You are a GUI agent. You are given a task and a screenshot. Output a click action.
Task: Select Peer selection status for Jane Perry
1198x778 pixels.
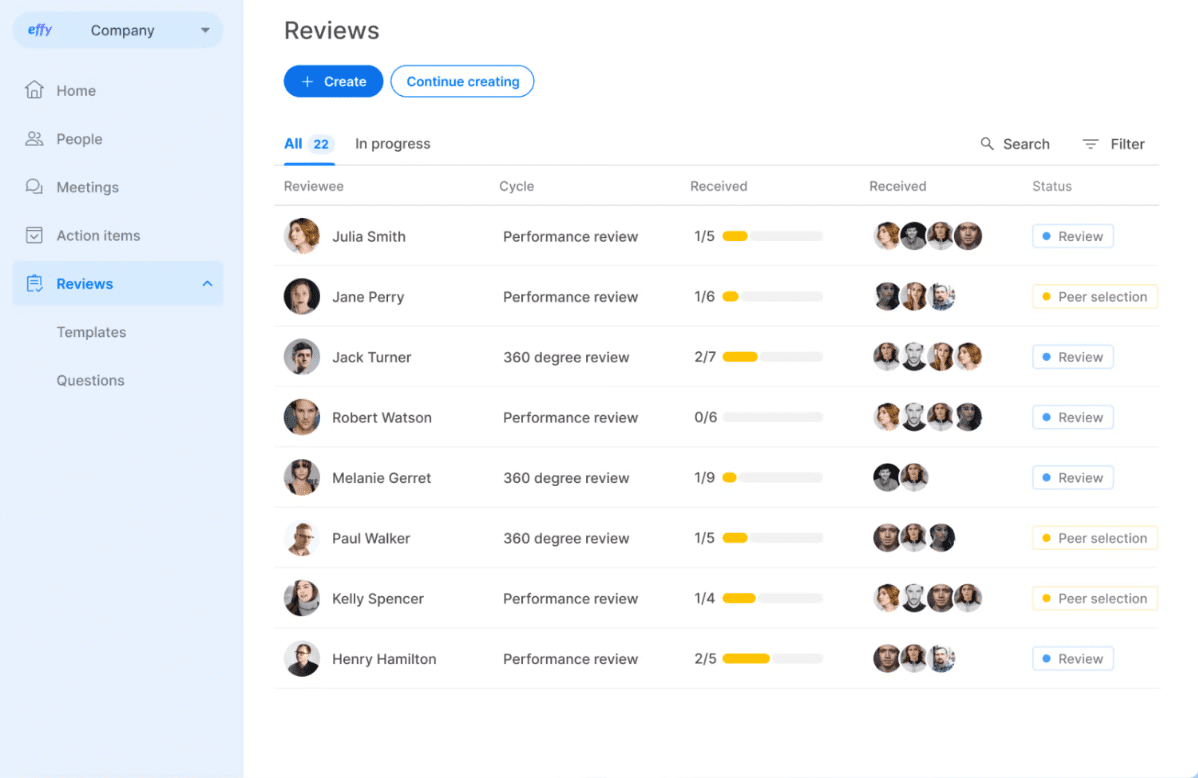click(1094, 296)
